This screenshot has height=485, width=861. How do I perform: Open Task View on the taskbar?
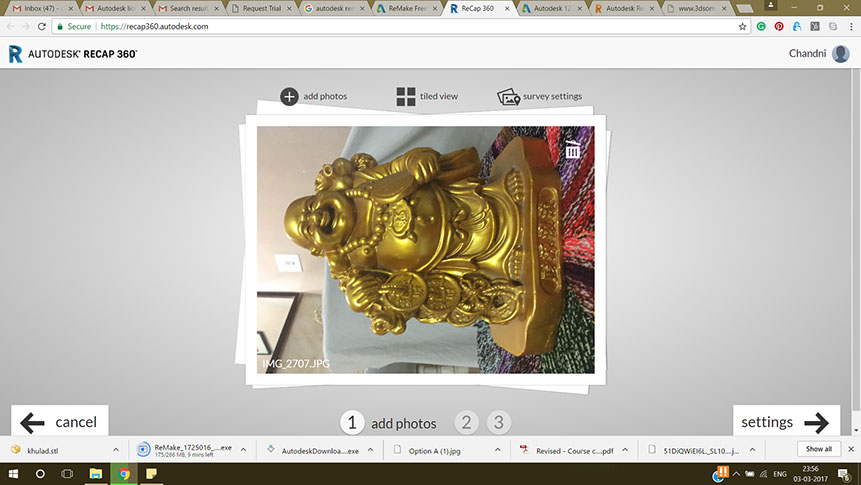click(67, 473)
